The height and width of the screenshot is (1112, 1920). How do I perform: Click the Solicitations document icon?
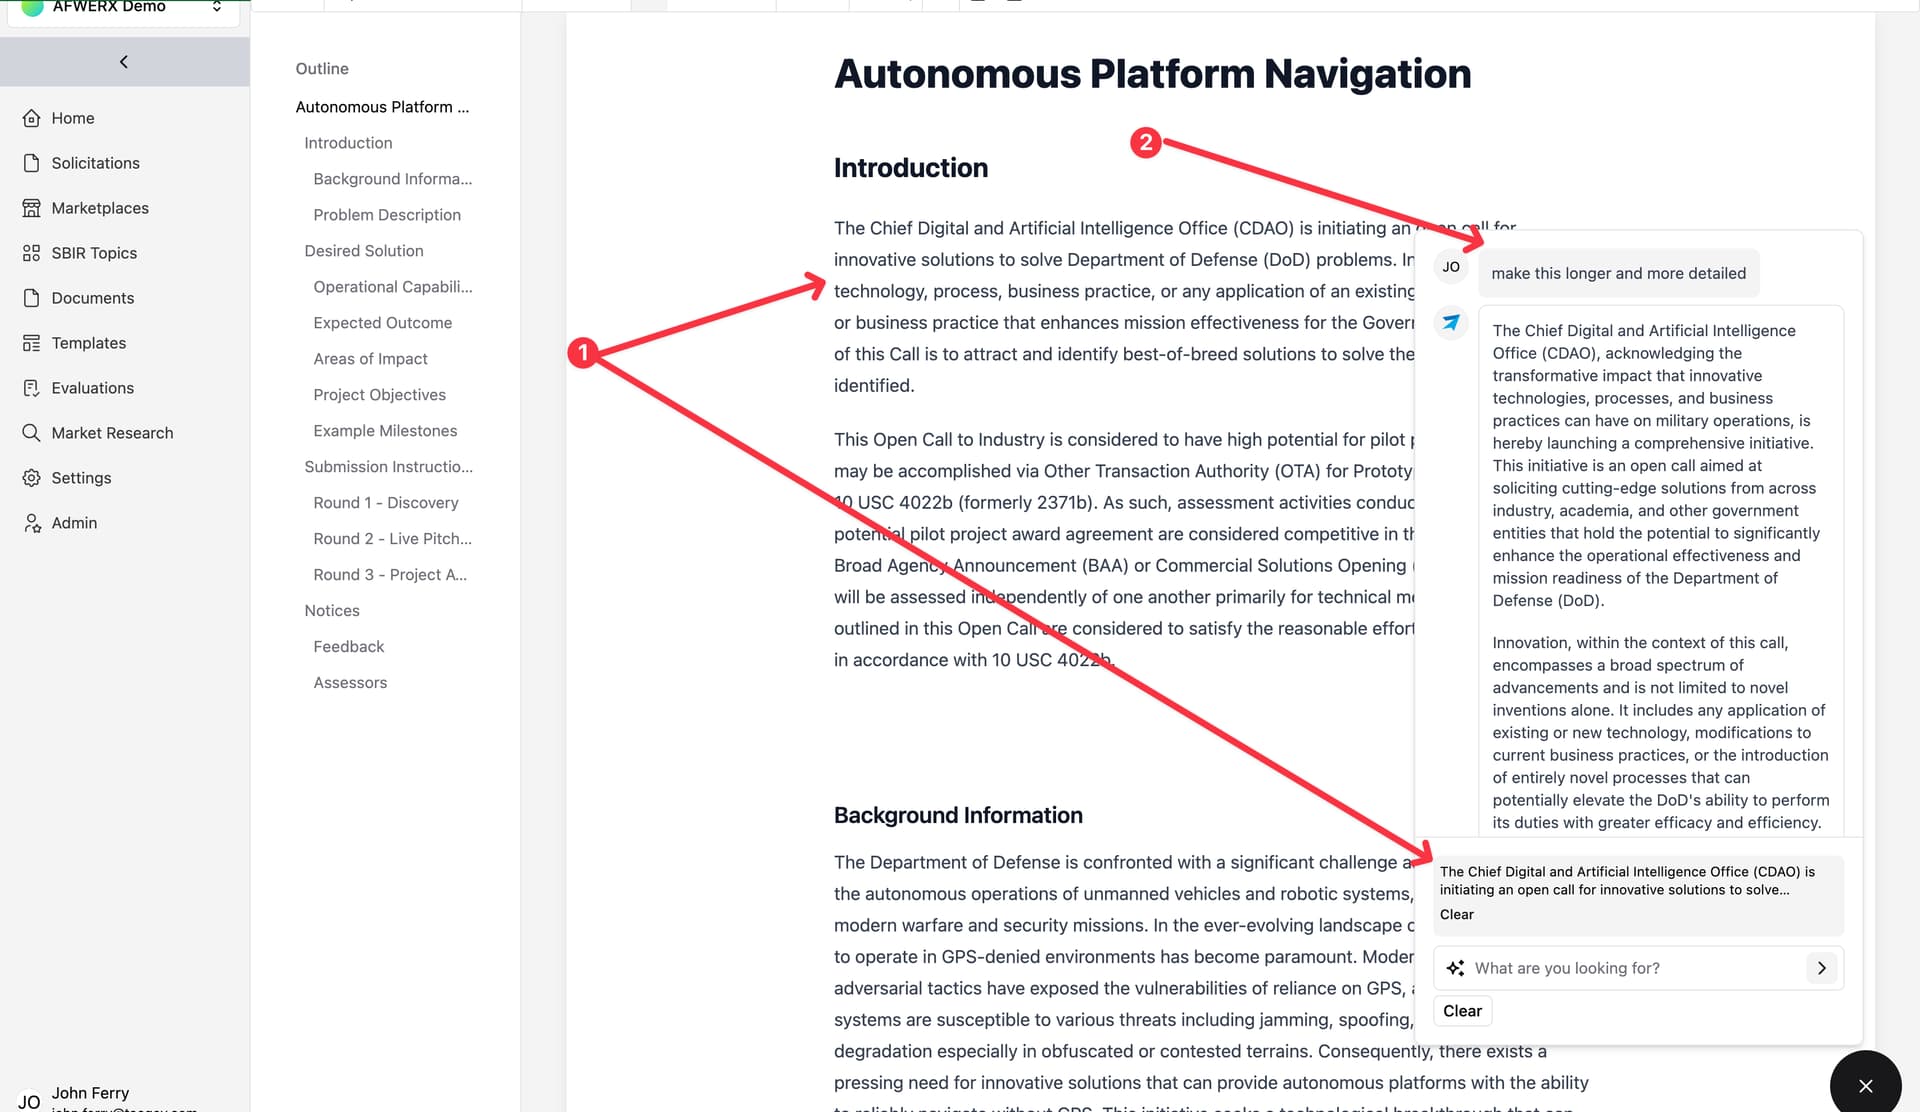[32, 163]
